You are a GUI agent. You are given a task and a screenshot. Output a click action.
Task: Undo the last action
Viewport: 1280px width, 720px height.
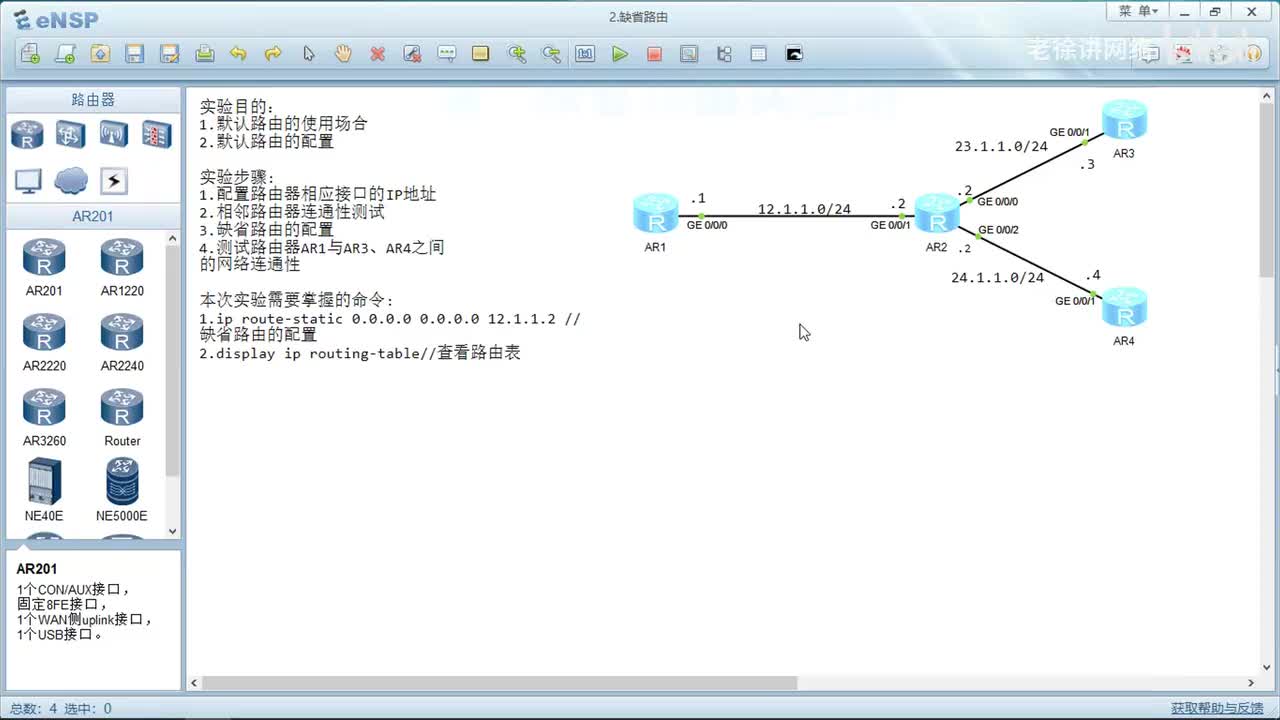pyautogui.click(x=238, y=54)
